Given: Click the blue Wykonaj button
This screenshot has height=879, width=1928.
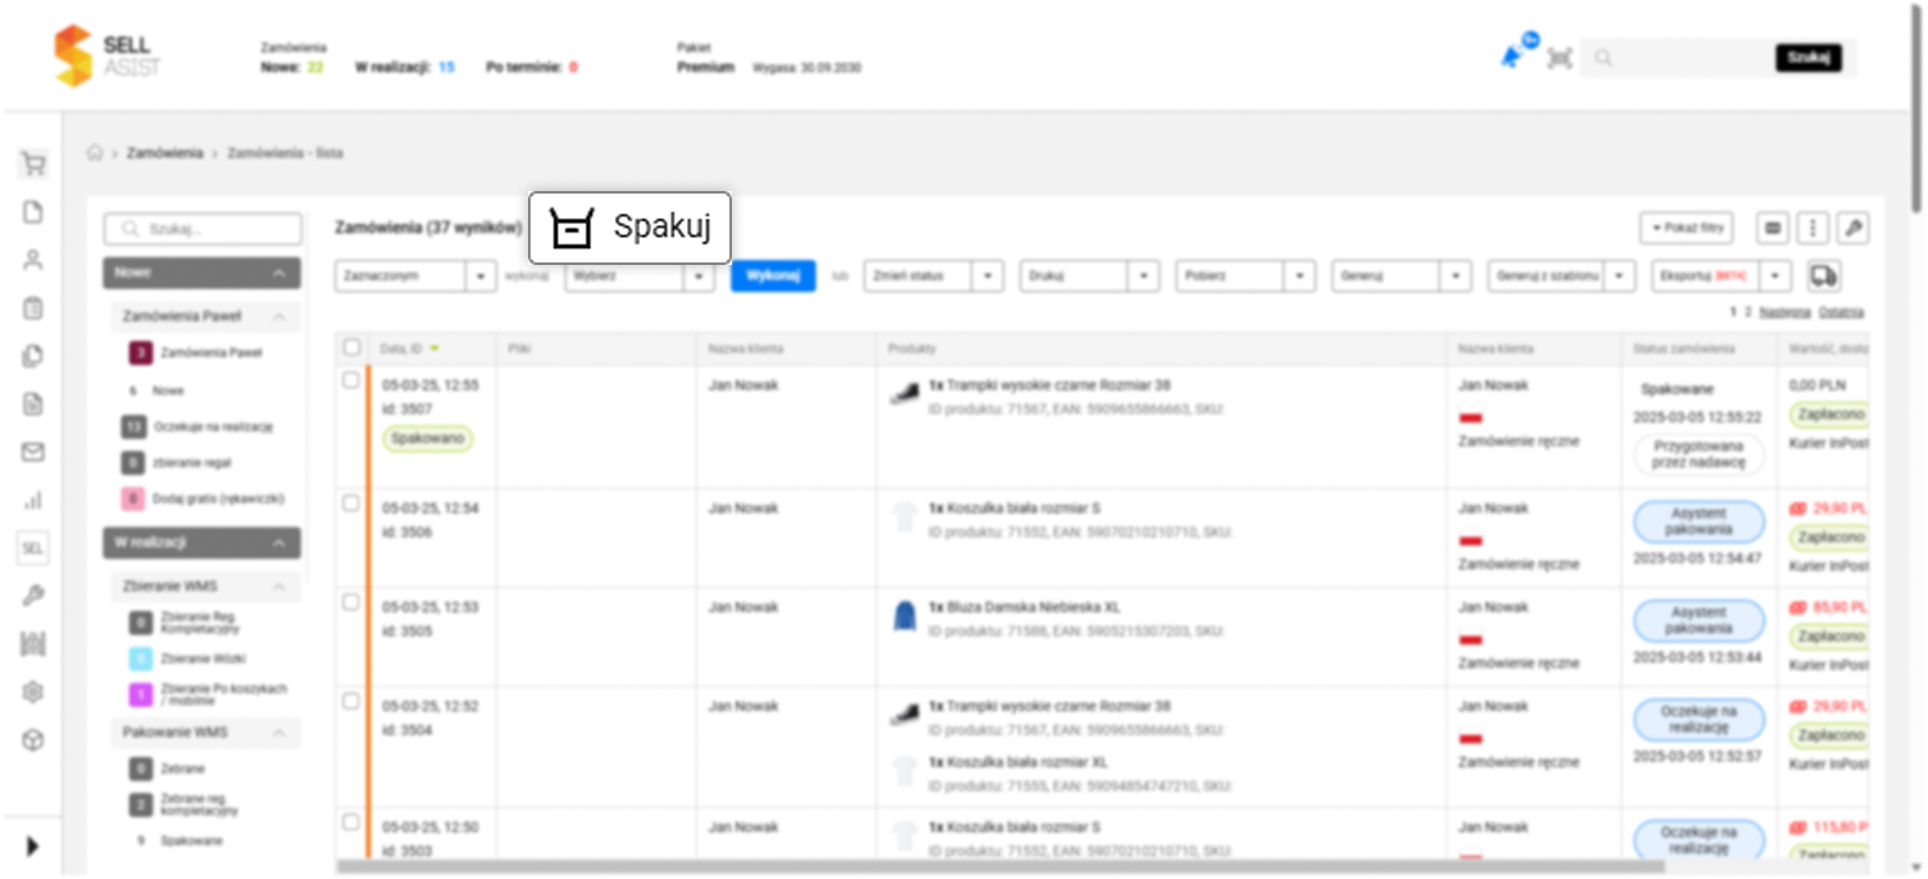Looking at the screenshot, I should pyautogui.click(x=773, y=276).
